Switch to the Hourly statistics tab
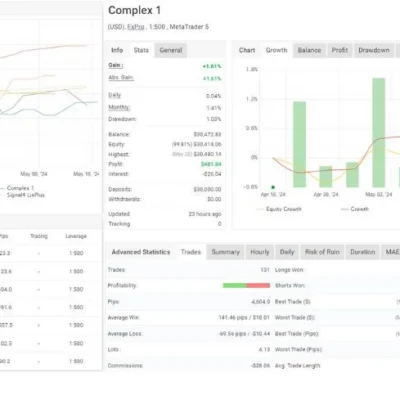Image resolution: width=400 pixels, height=400 pixels. coord(260,252)
